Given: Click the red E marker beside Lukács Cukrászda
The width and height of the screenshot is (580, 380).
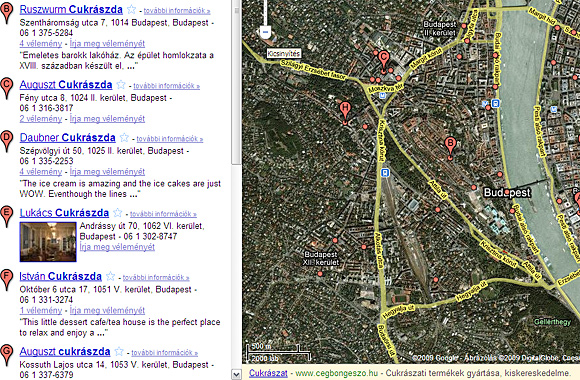Looking at the screenshot, I should [x=6, y=217].
